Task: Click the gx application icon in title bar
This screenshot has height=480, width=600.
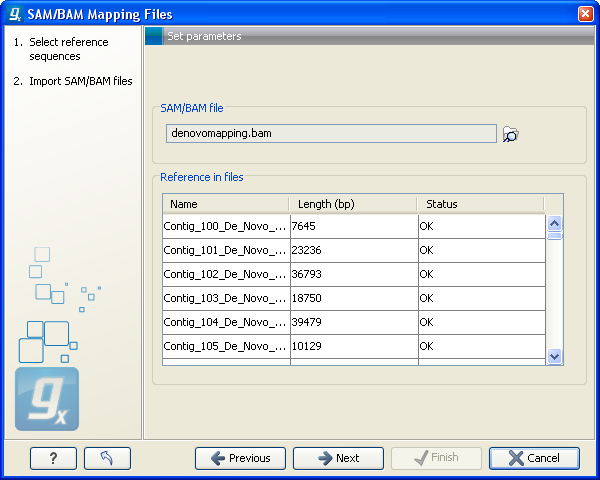Action: 15,14
